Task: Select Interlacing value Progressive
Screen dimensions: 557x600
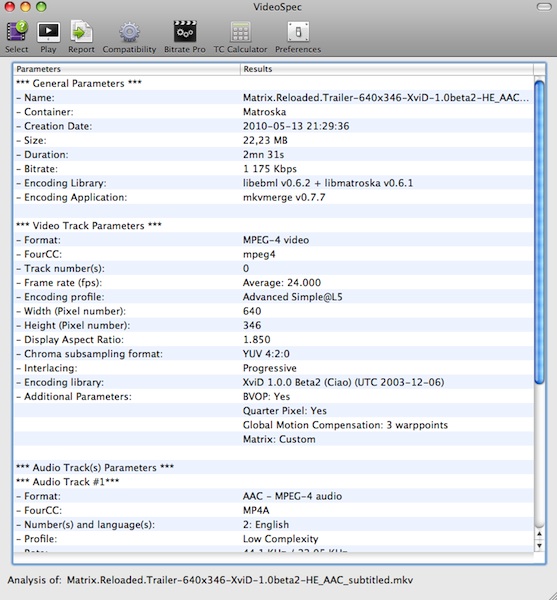Action: click(x=270, y=368)
